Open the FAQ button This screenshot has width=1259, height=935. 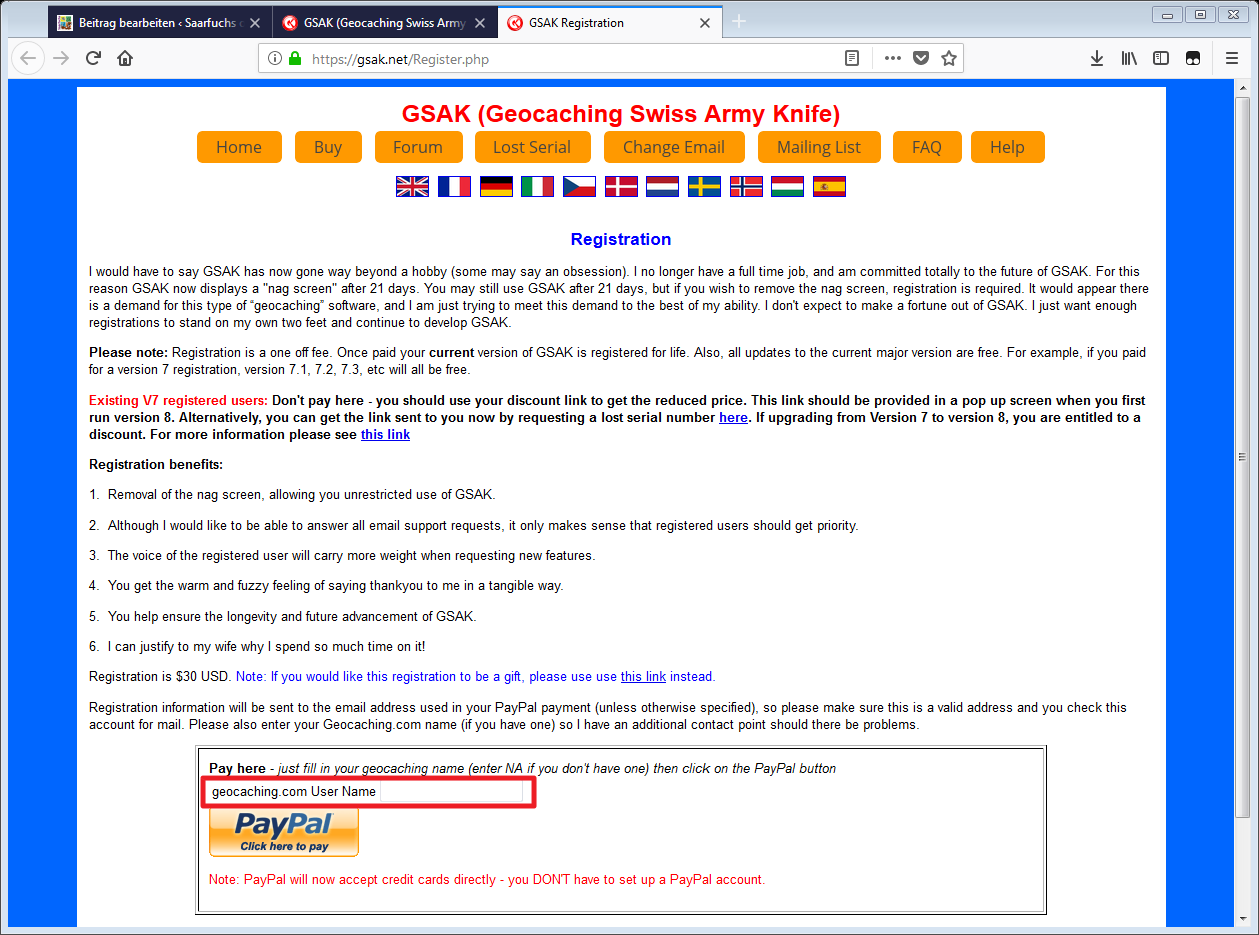pyautogui.click(x=927, y=147)
